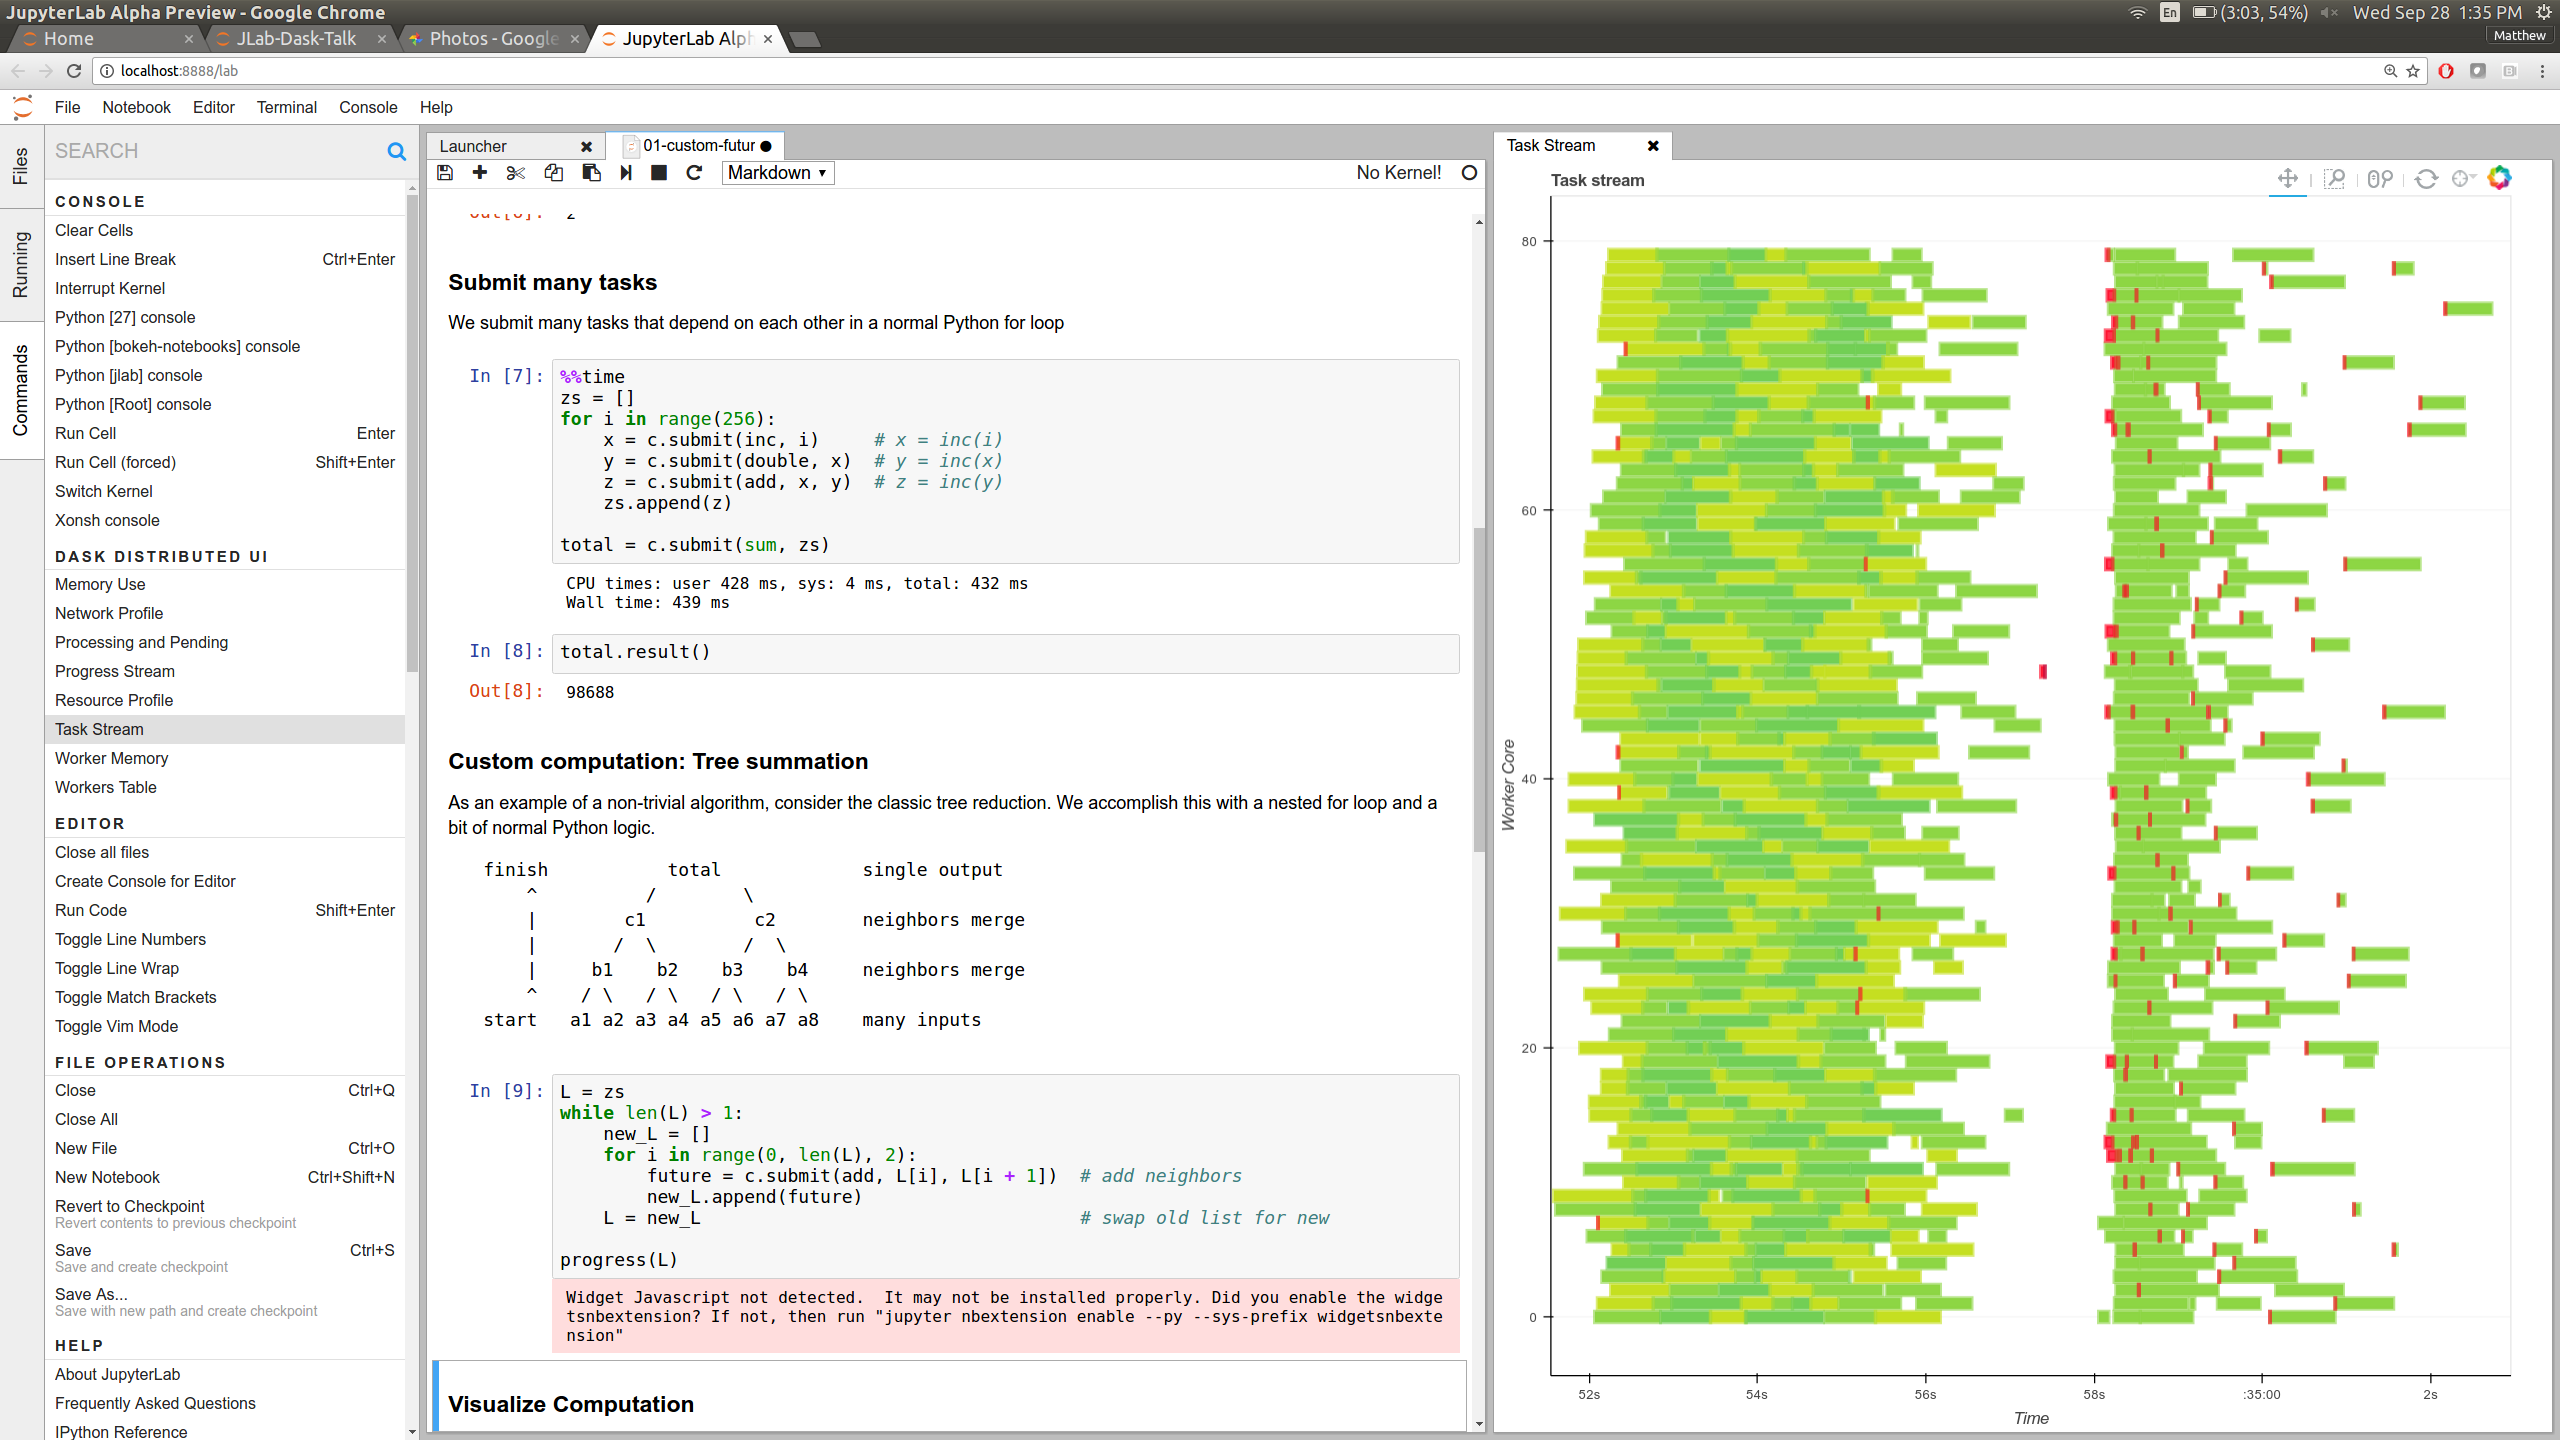Insert a new cell with the plus icon
The height and width of the screenshot is (1440, 2560).
click(480, 173)
